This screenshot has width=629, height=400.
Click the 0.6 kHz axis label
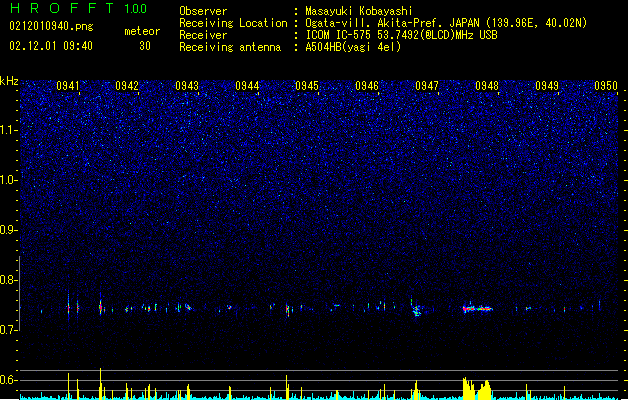tap(9, 380)
